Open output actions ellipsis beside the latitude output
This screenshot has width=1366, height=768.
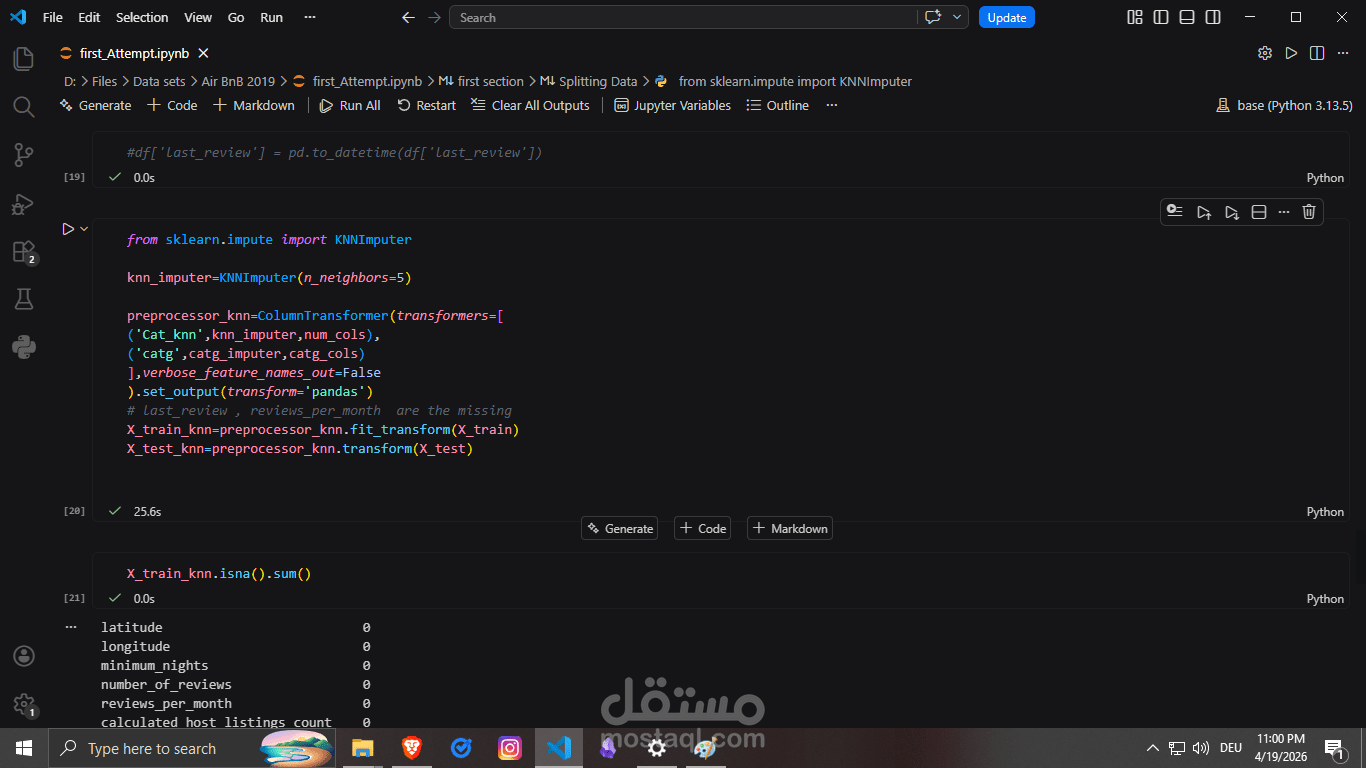(x=70, y=627)
